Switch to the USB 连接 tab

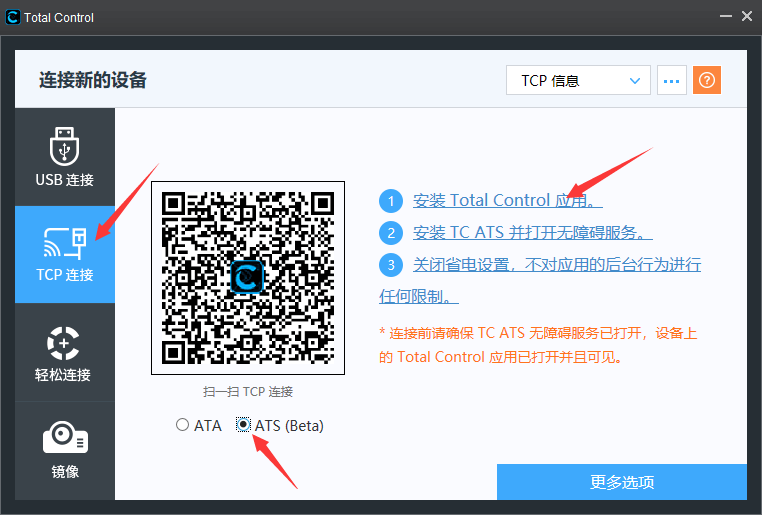(x=65, y=156)
